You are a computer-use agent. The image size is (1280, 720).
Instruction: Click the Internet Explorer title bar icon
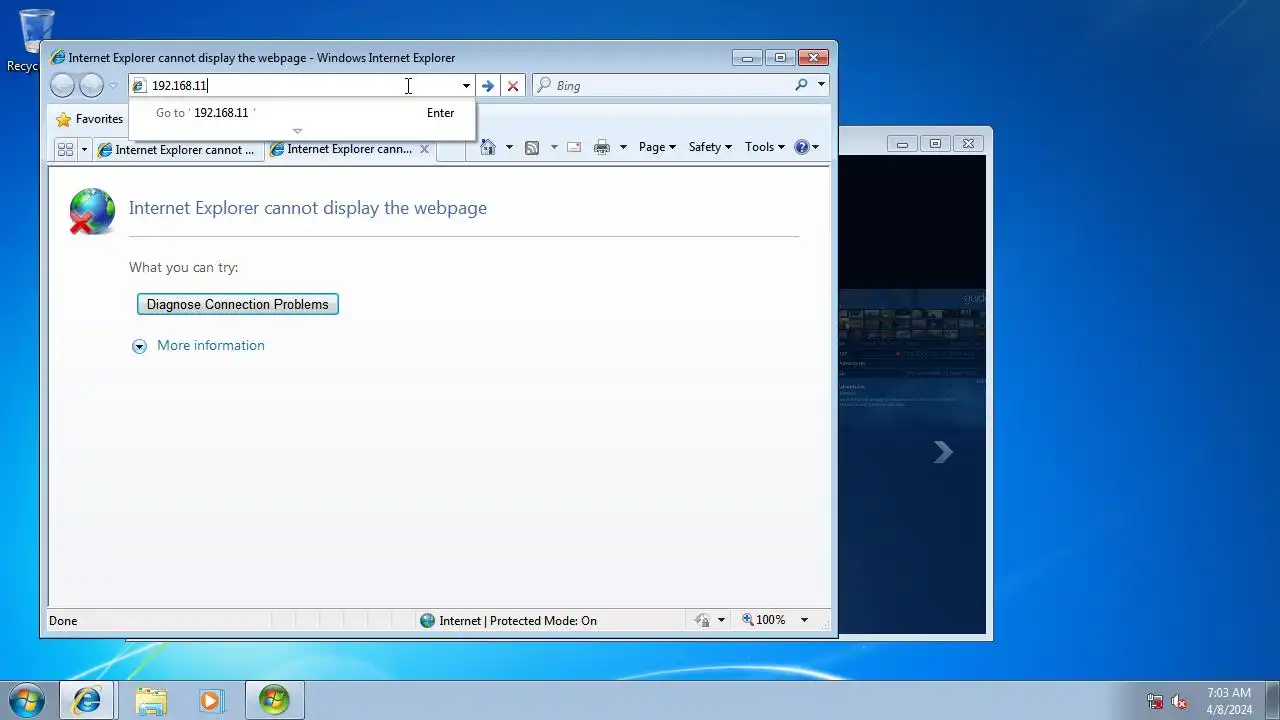pyautogui.click(x=58, y=58)
